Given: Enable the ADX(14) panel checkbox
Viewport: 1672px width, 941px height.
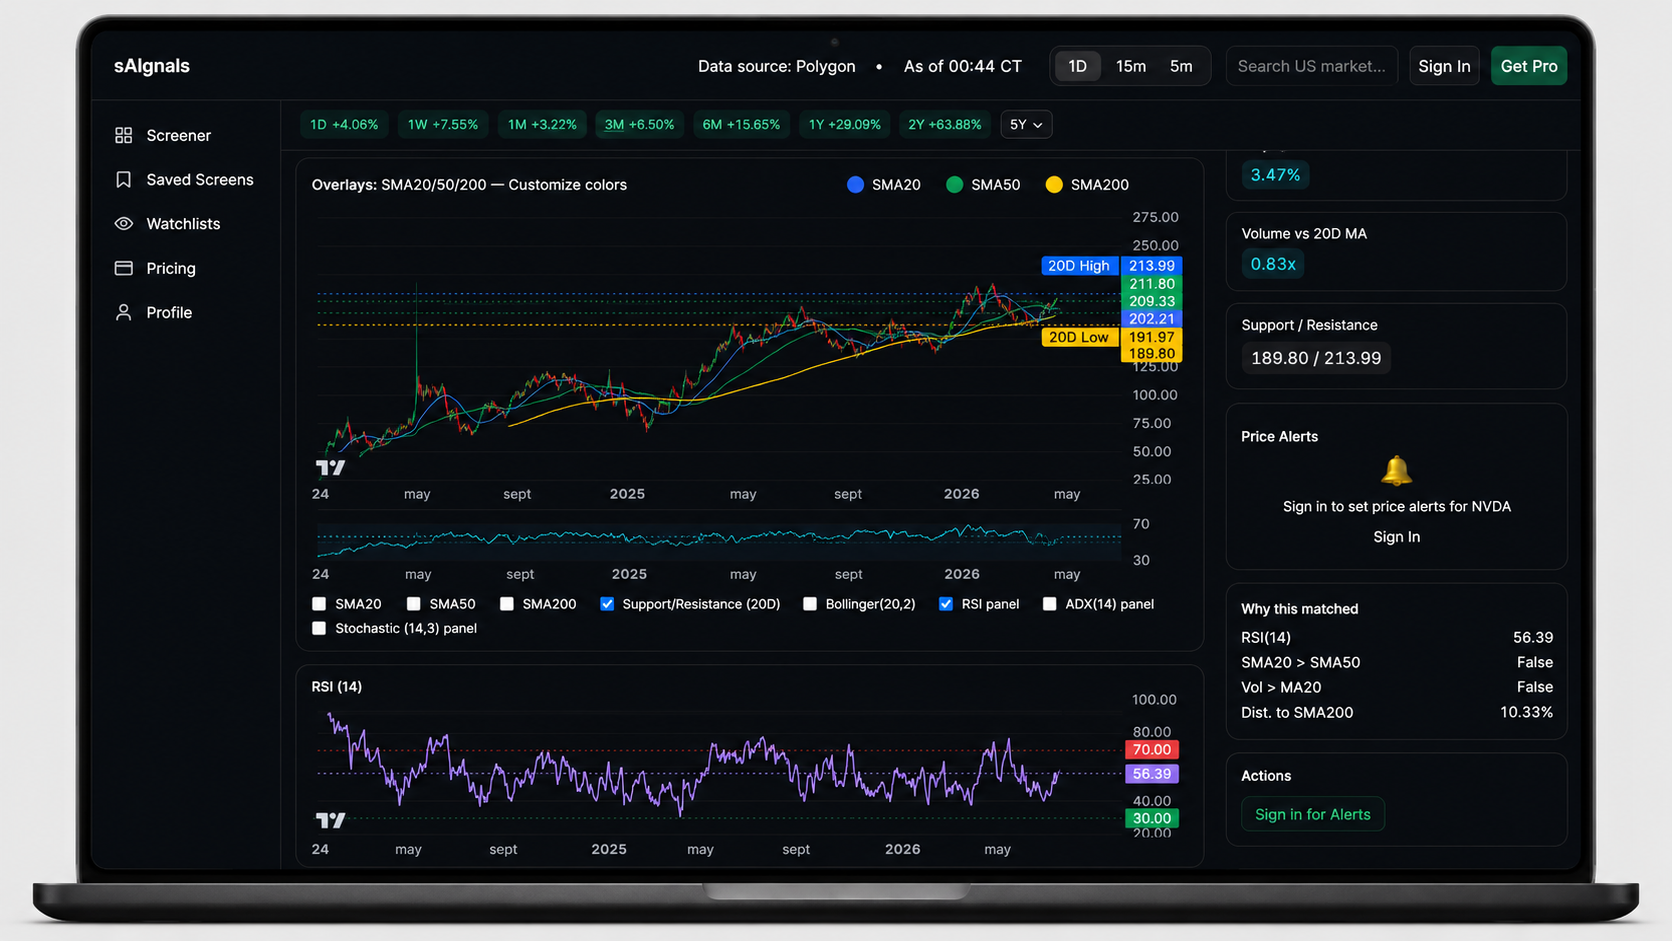Looking at the screenshot, I should (1050, 604).
